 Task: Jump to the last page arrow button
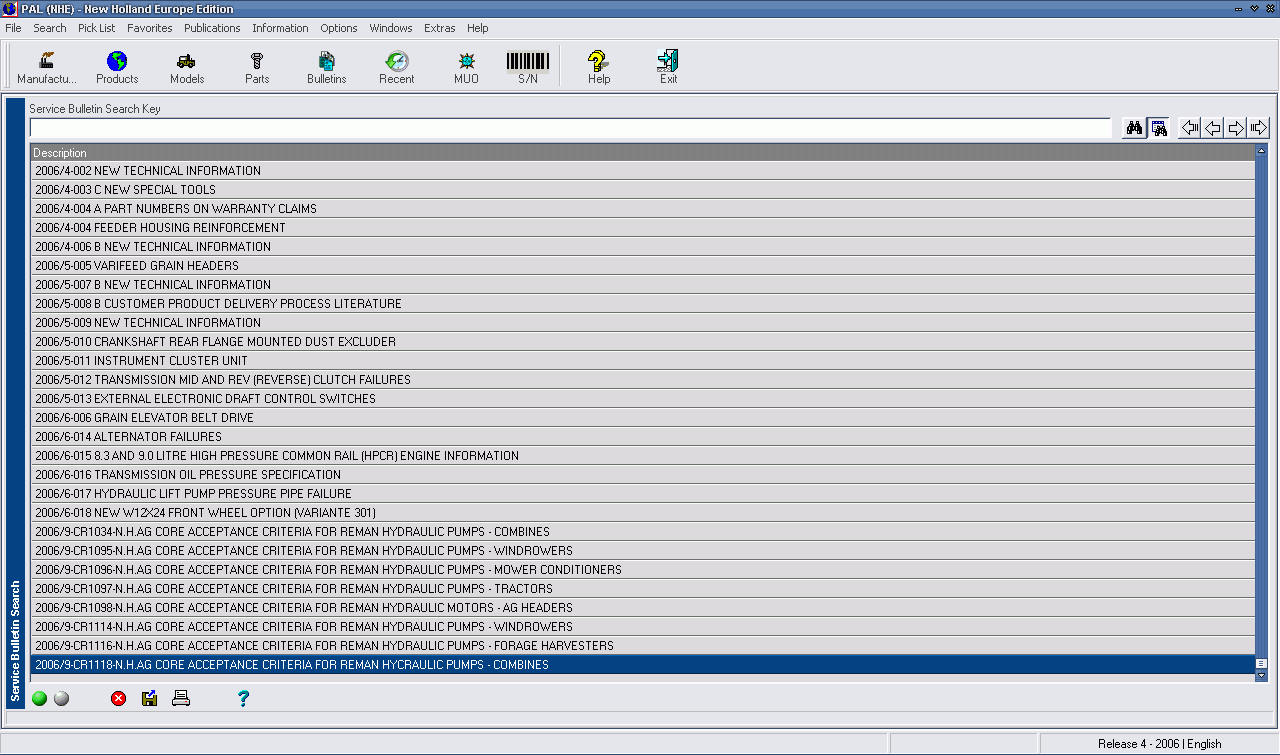pos(1259,128)
